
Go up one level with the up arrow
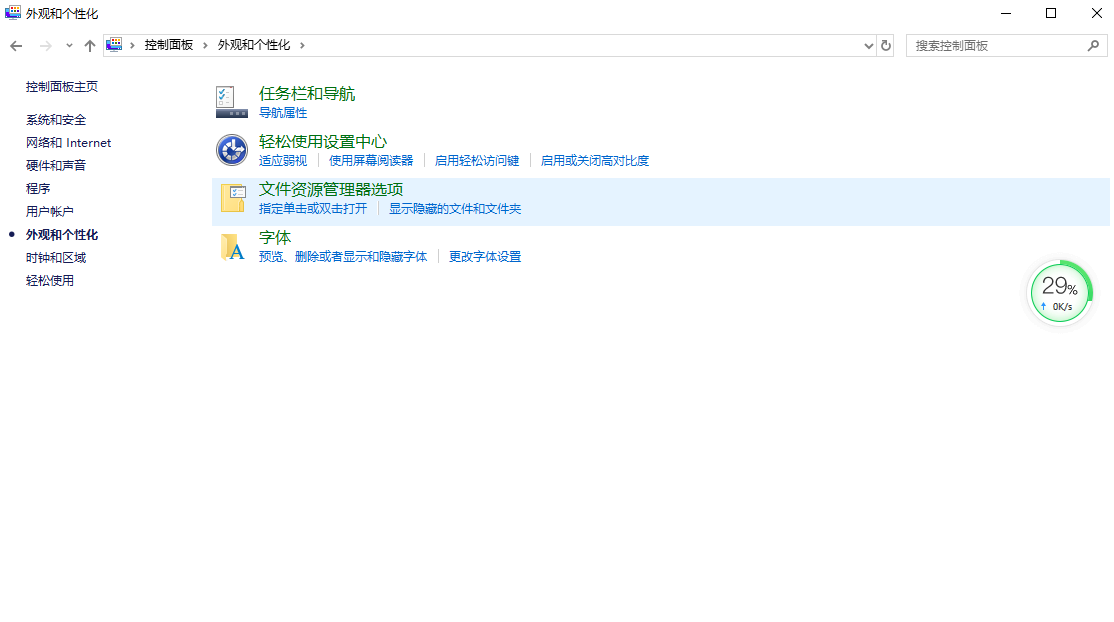[89, 45]
